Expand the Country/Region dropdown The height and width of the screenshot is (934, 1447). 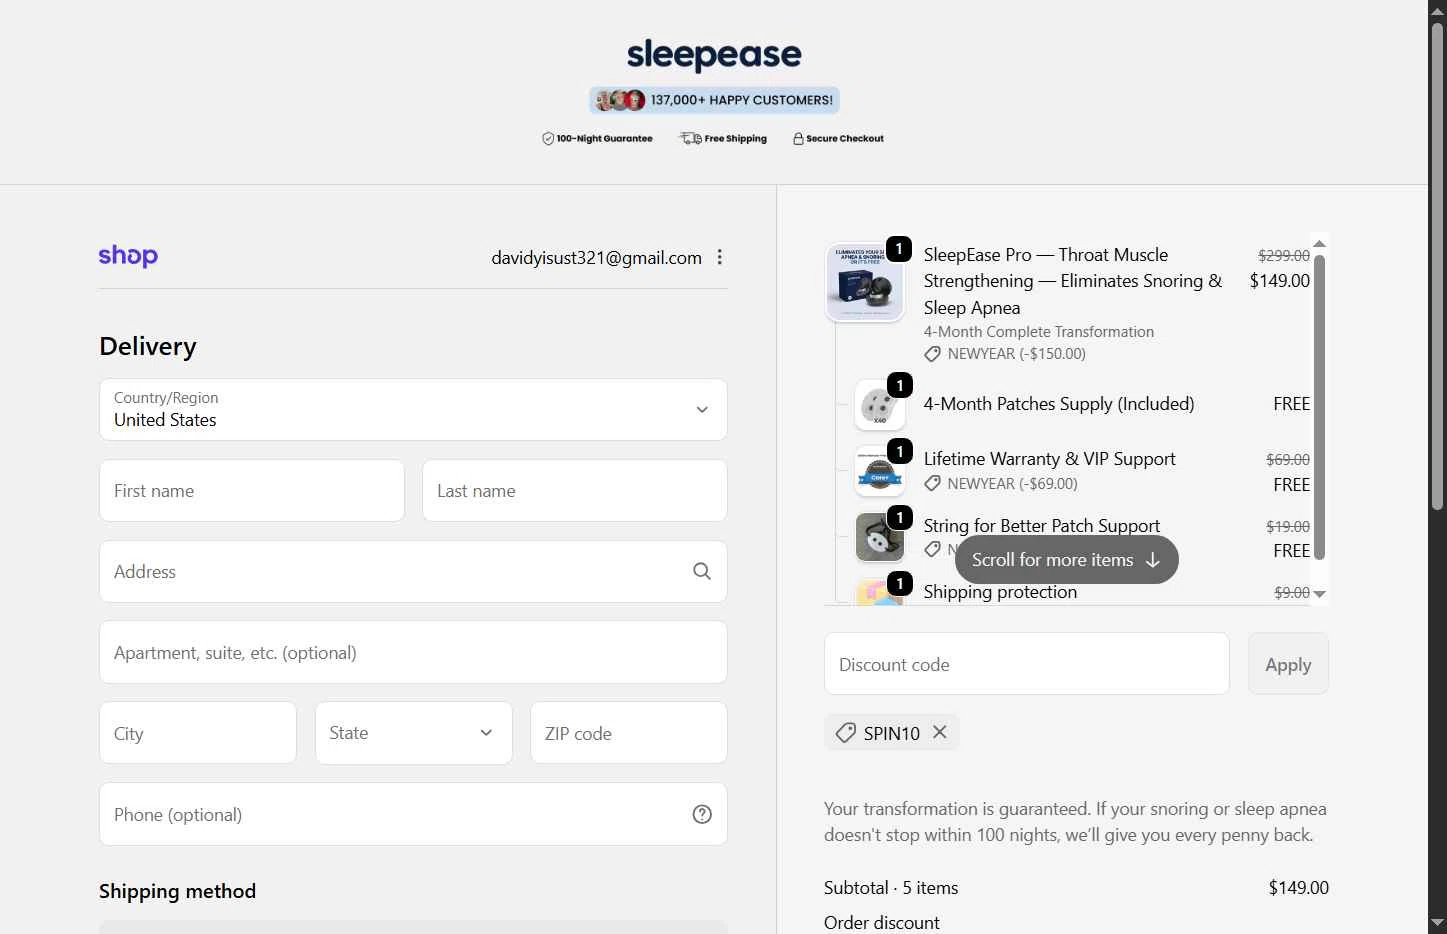413,409
